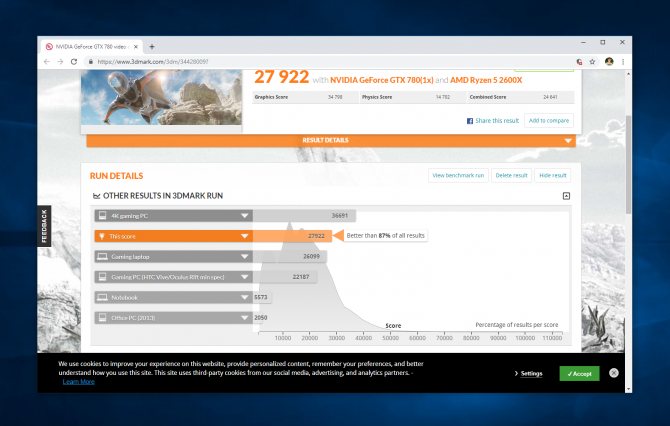Click the 4K gaming PC monitor icon
This screenshot has width=670, height=426.
click(x=103, y=216)
